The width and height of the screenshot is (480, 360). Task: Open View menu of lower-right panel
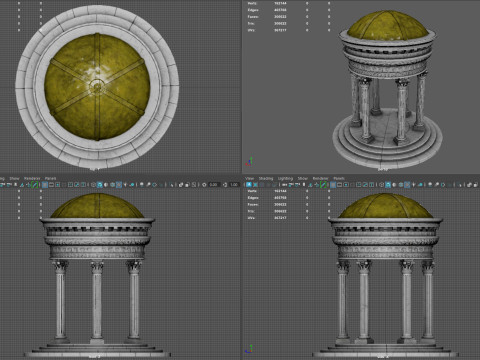pos(249,178)
